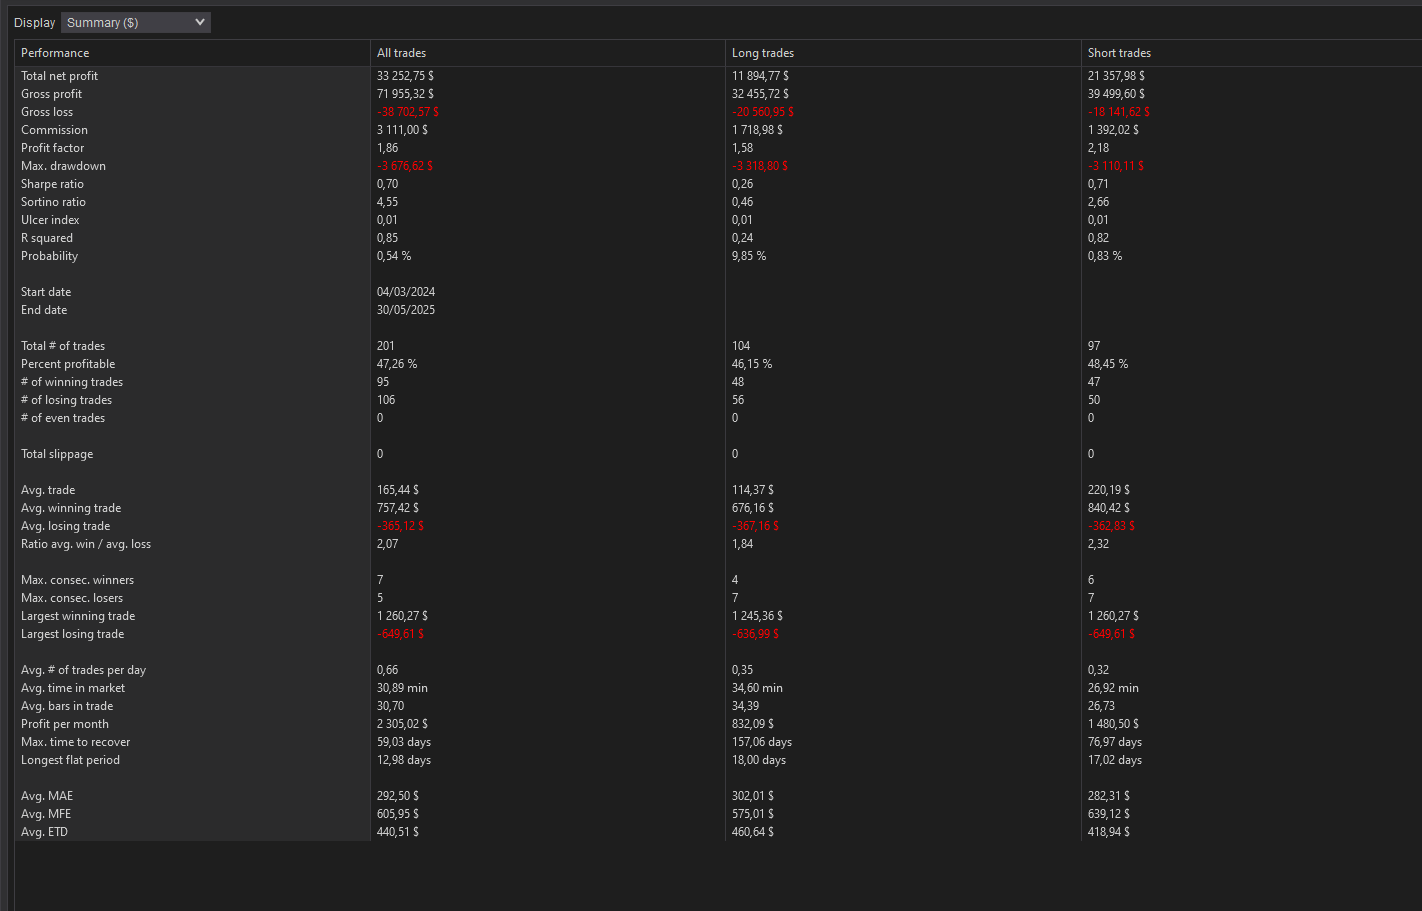Screen dimensions: 1422x911
Task: Click Long trades count 104
Action: (x=741, y=346)
